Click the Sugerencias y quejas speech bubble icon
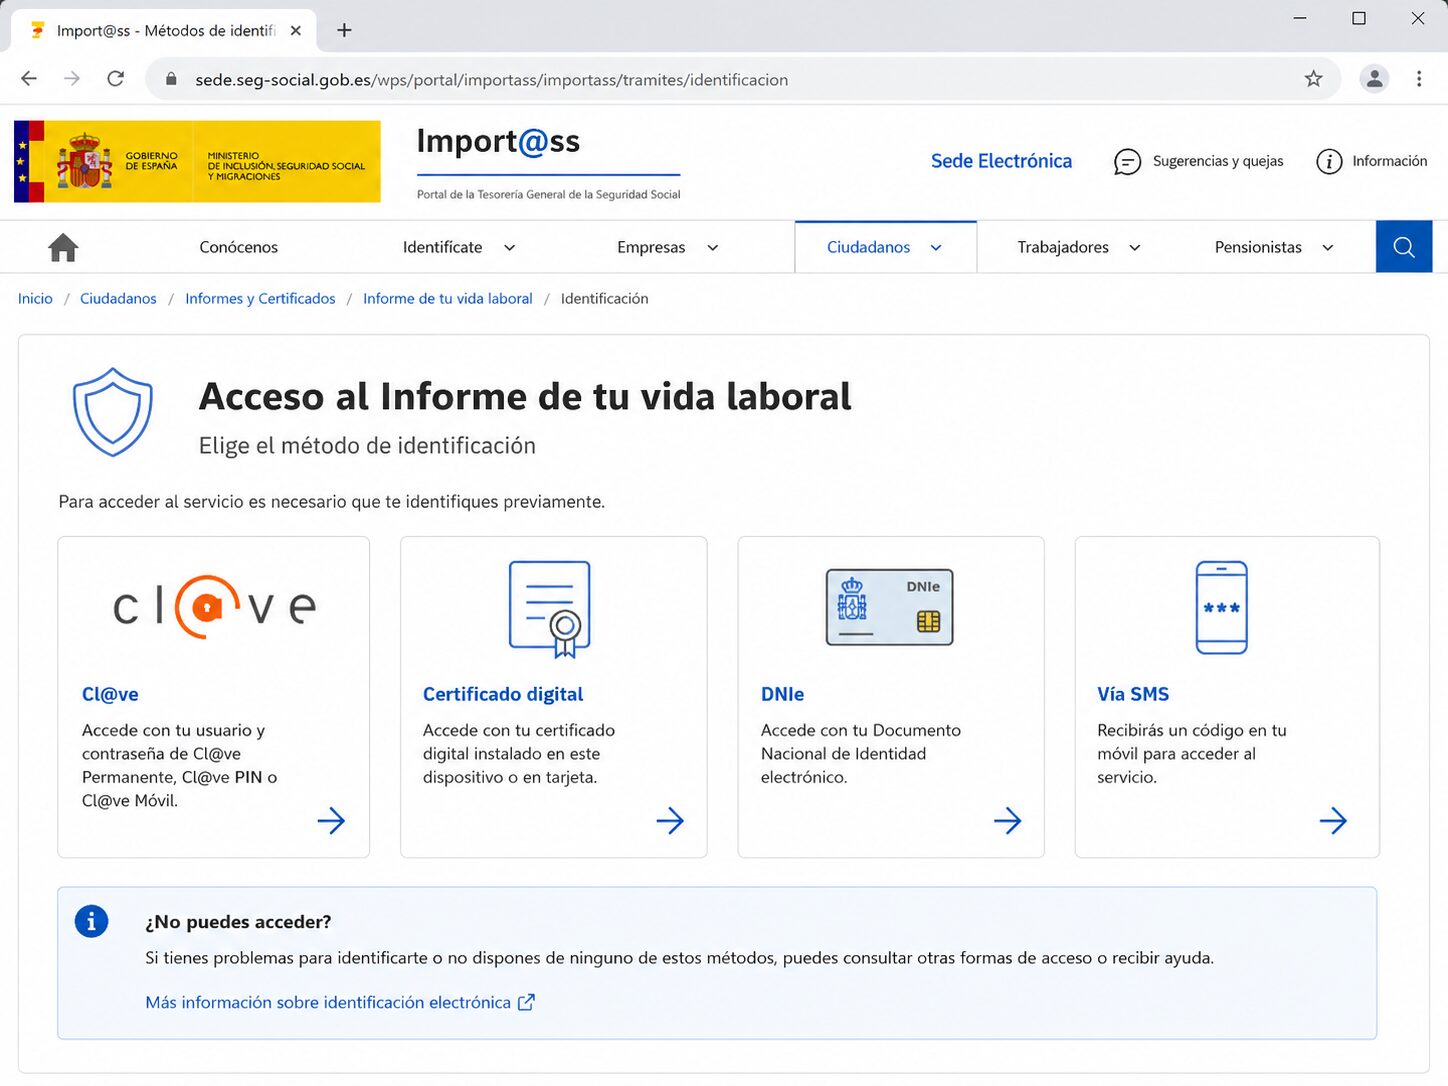This screenshot has width=1448, height=1086. tap(1127, 162)
